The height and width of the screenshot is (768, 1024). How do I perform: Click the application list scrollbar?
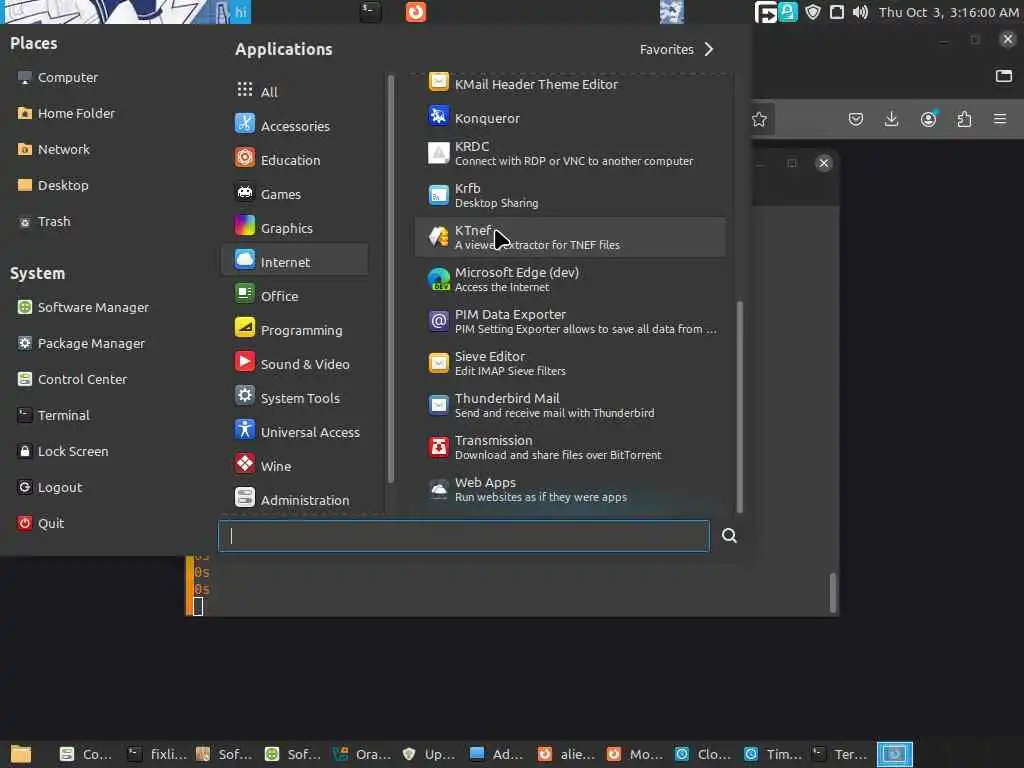[x=740, y=406]
